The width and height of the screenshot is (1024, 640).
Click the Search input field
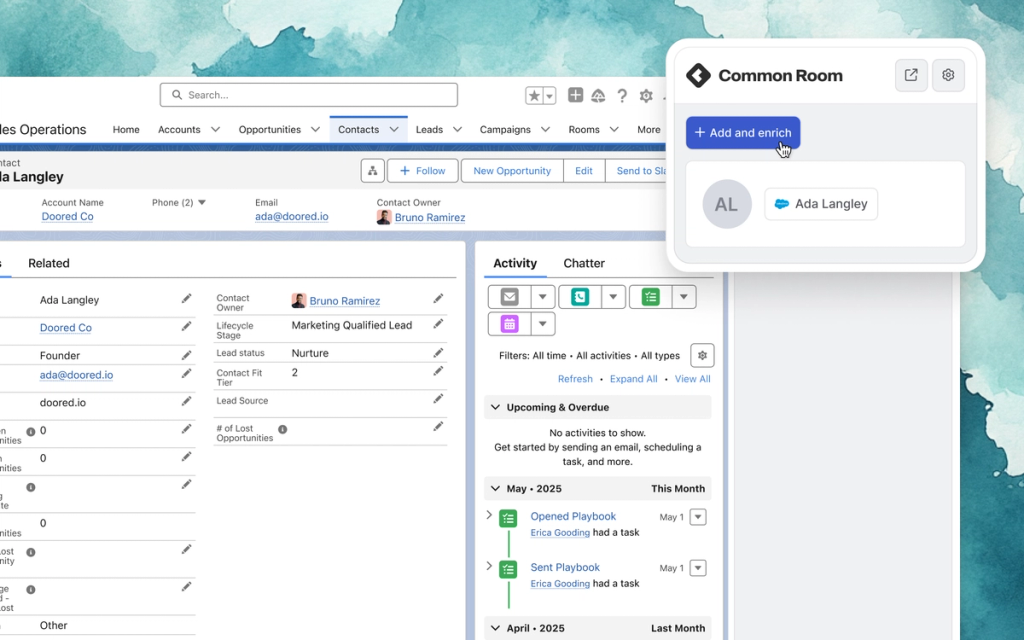pyautogui.click(x=308, y=95)
